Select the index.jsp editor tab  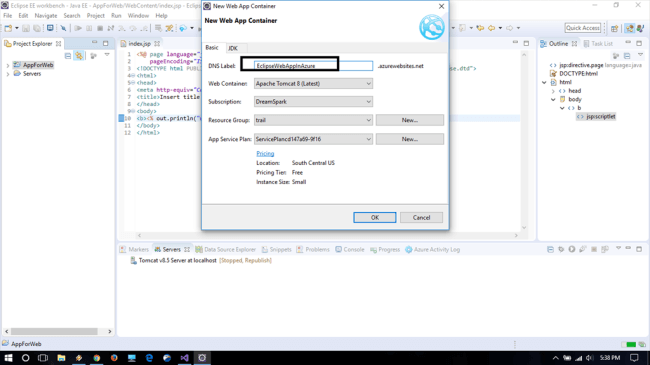coord(139,43)
